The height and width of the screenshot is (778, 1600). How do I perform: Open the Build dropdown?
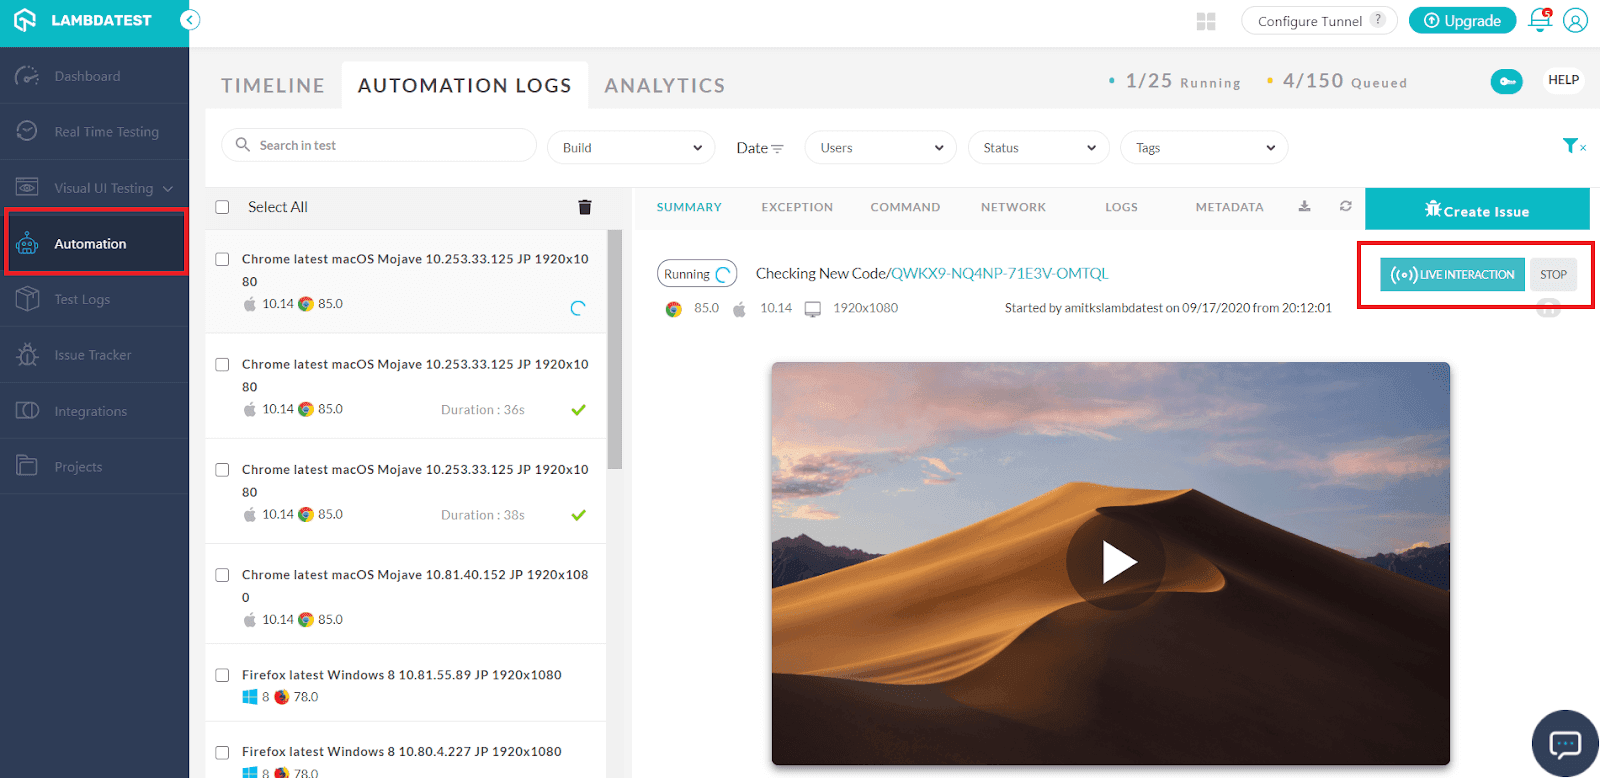(x=631, y=148)
